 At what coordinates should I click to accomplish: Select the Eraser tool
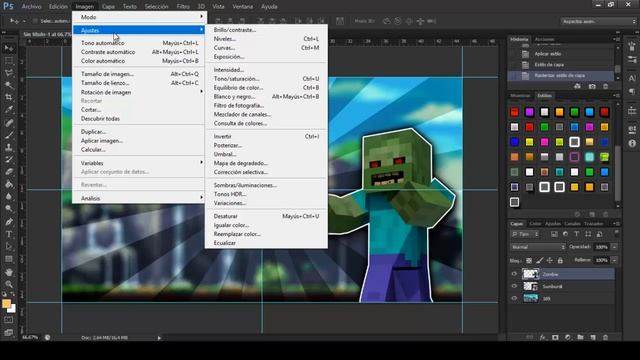(9, 172)
